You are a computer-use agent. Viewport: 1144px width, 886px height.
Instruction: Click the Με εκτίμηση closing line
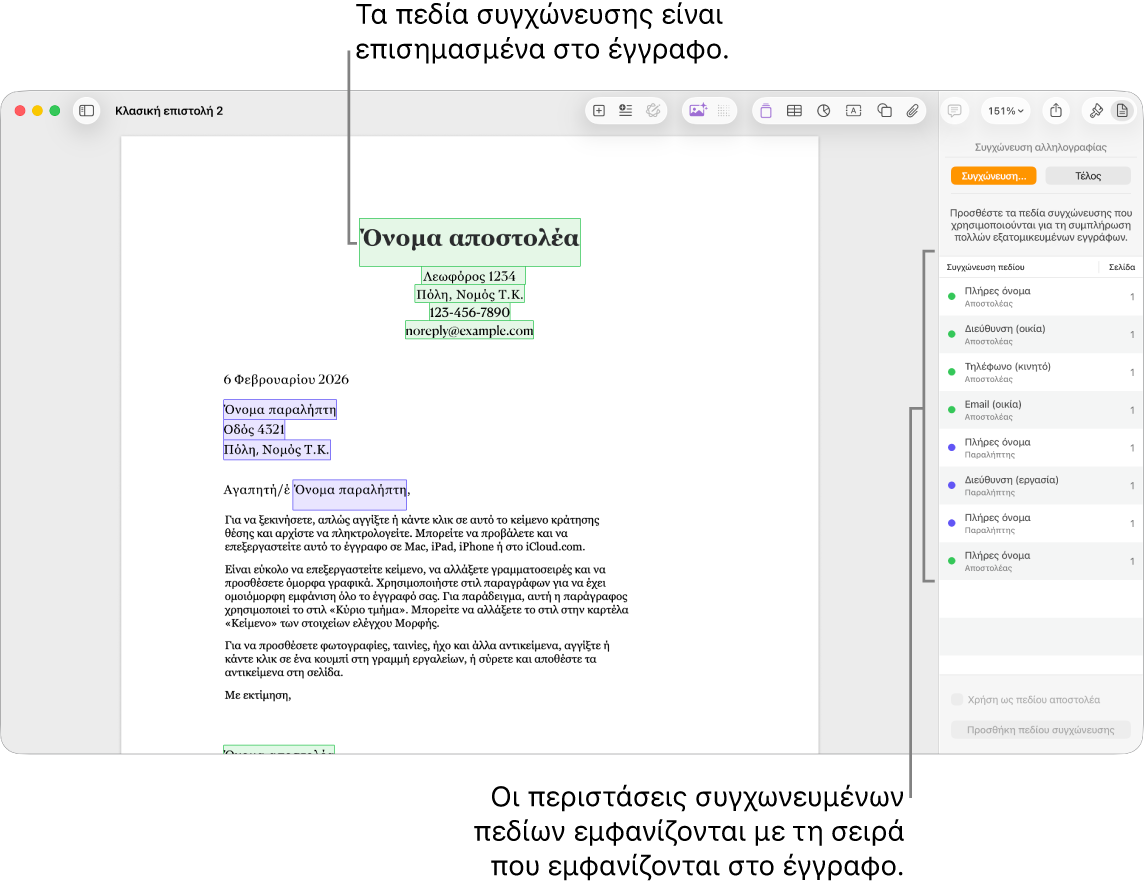tap(258, 696)
